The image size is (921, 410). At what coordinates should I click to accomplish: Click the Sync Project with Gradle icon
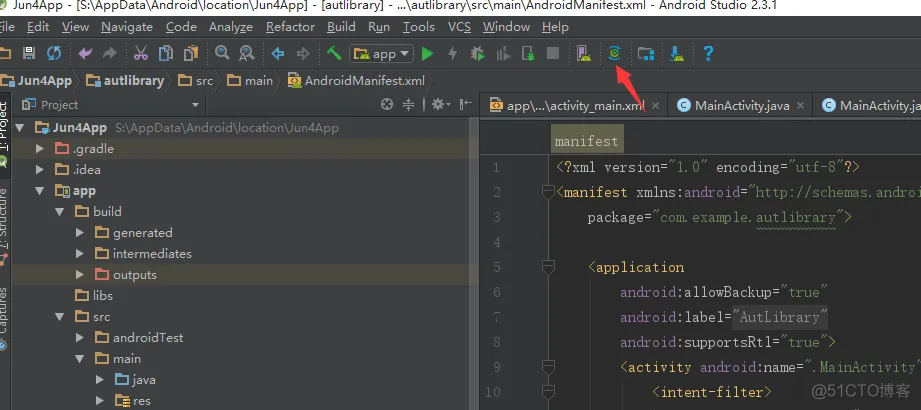point(614,53)
